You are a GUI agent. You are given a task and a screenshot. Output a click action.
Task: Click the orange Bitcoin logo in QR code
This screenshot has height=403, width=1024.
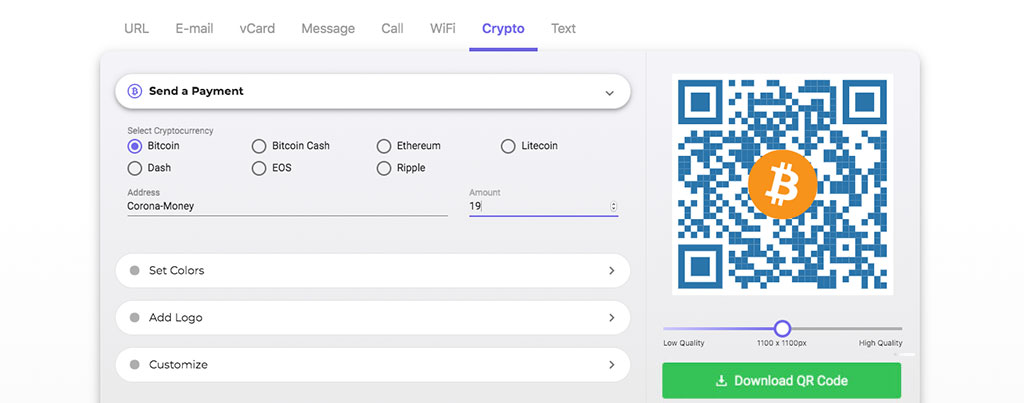[x=782, y=184]
